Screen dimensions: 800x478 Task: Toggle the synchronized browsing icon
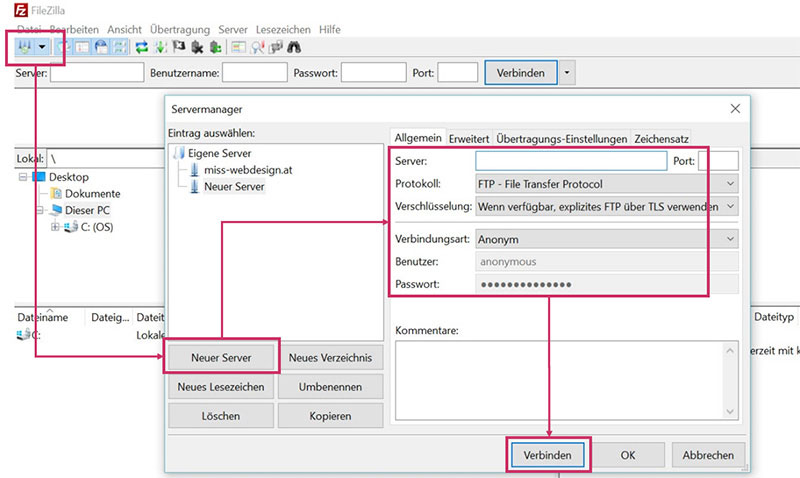tap(276, 47)
